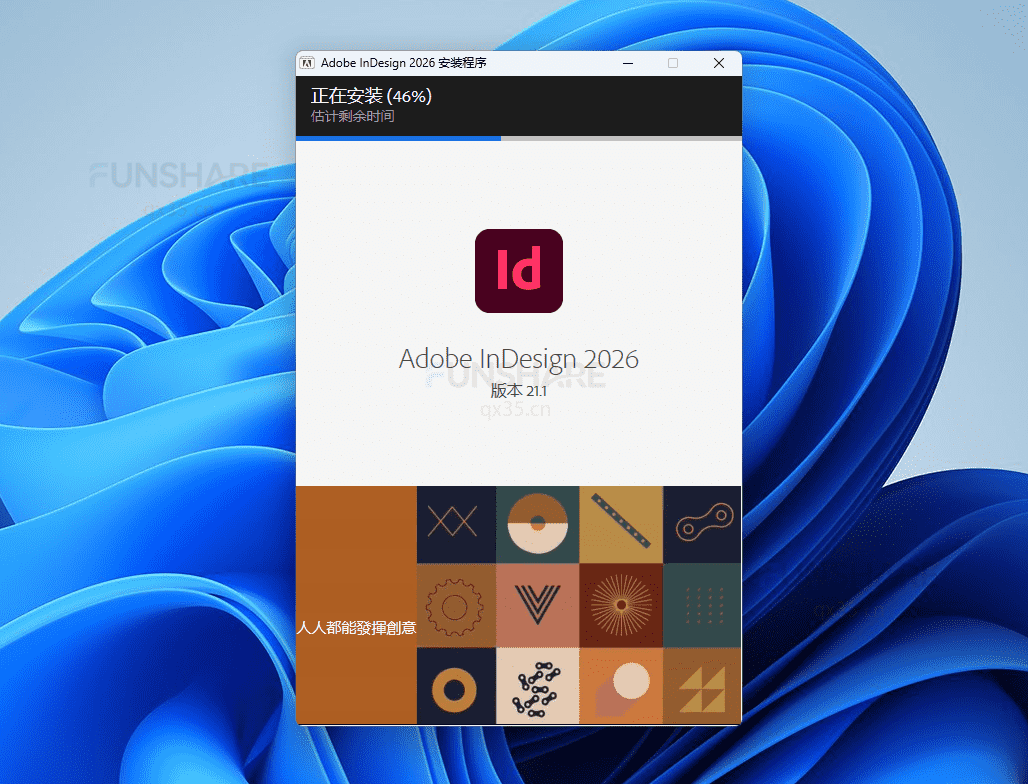Click the InDesign icon in the title bar
The height and width of the screenshot is (784, 1028).
(x=306, y=62)
